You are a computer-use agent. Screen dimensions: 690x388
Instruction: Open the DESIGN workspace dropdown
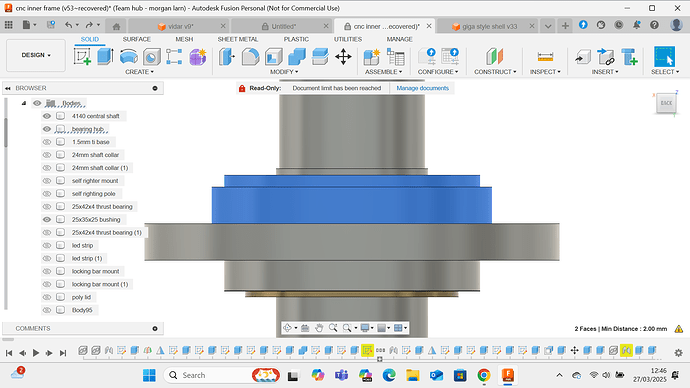pyautogui.click(x=36, y=55)
